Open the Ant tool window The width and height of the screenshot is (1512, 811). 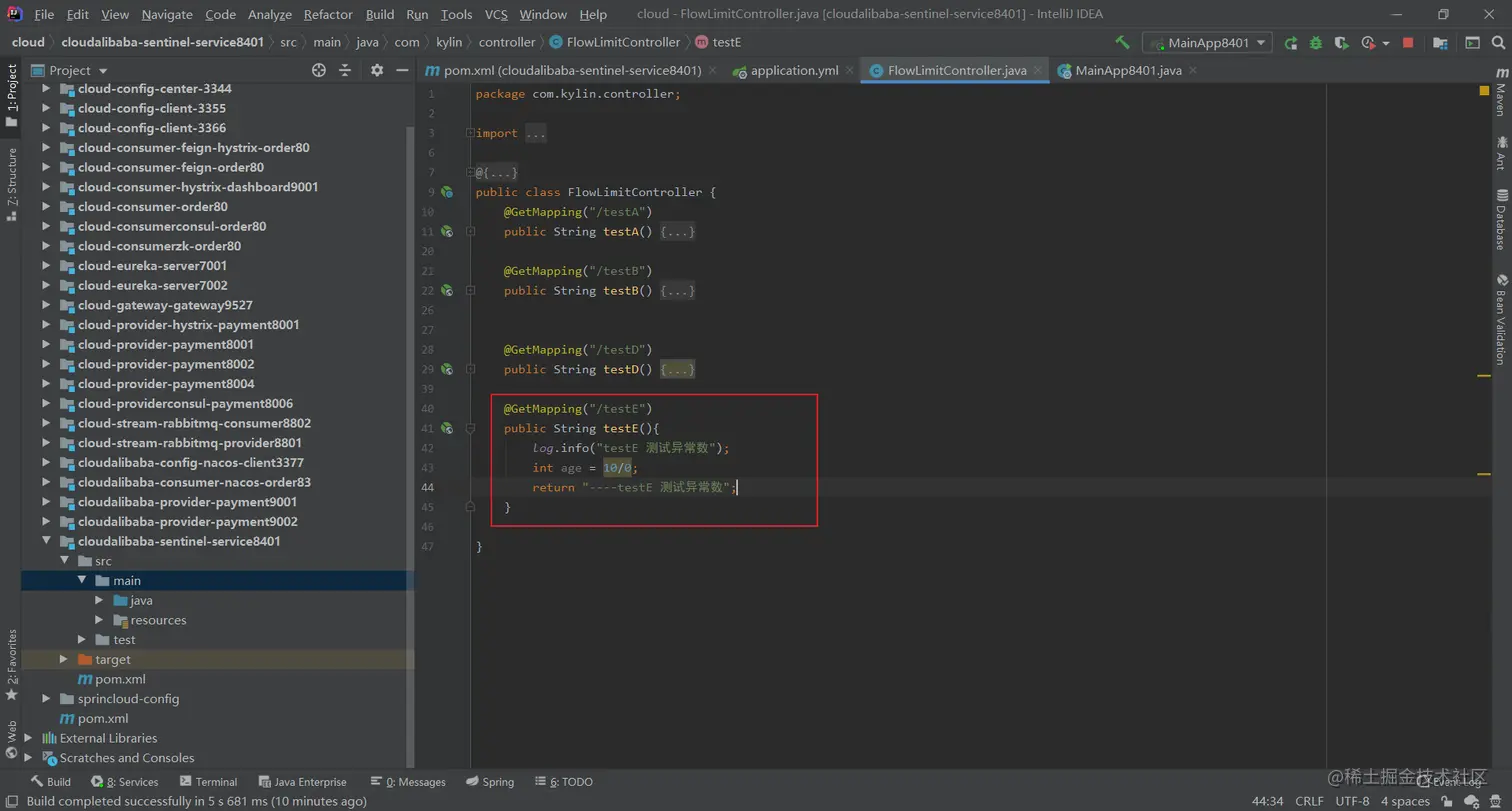(x=1501, y=151)
